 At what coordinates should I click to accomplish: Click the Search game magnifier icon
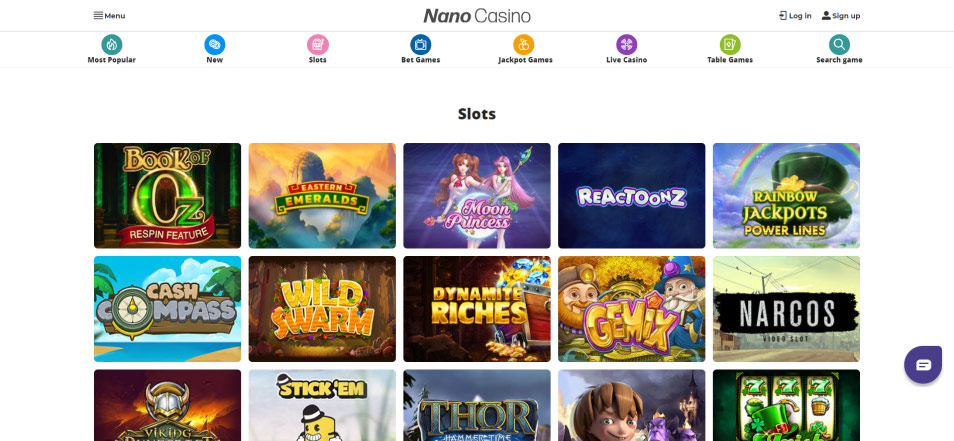840,44
